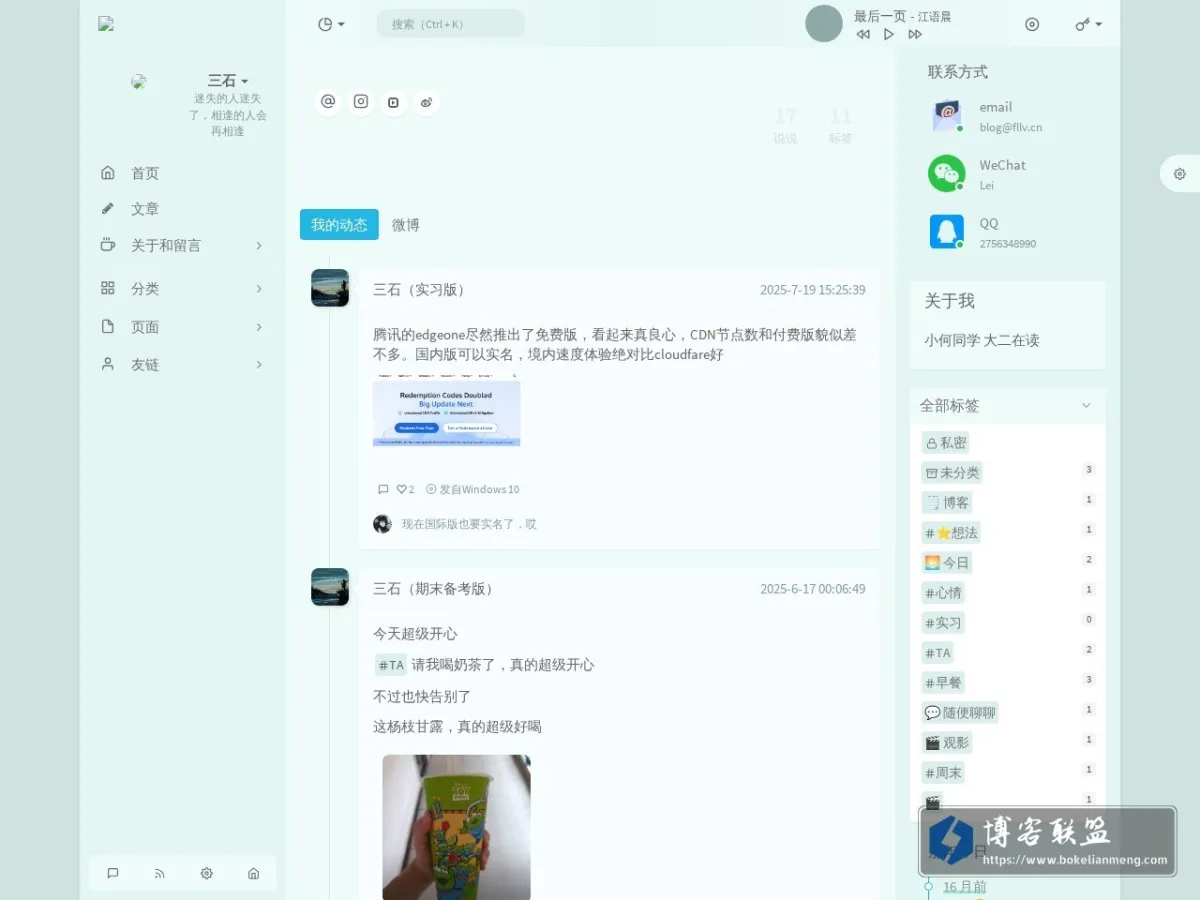Expand 关于和留言 submenu chevron
The height and width of the screenshot is (900, 1200).
259,245
